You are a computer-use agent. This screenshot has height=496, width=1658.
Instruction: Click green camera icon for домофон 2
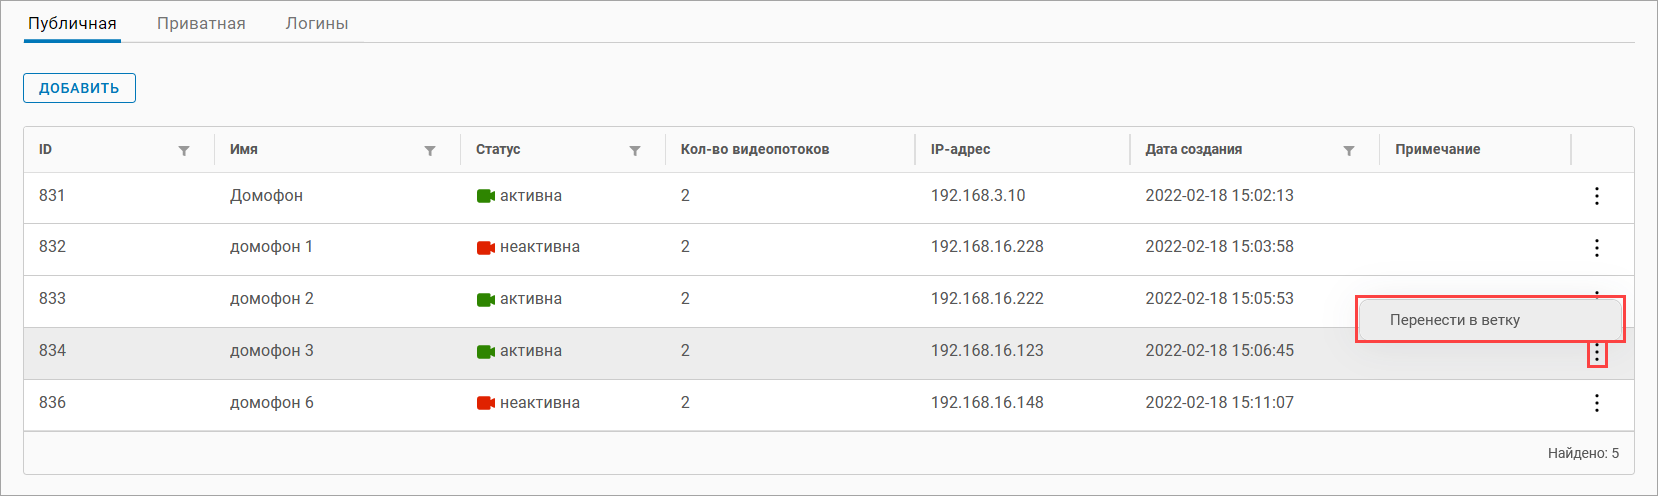click(x=486, y=299)
